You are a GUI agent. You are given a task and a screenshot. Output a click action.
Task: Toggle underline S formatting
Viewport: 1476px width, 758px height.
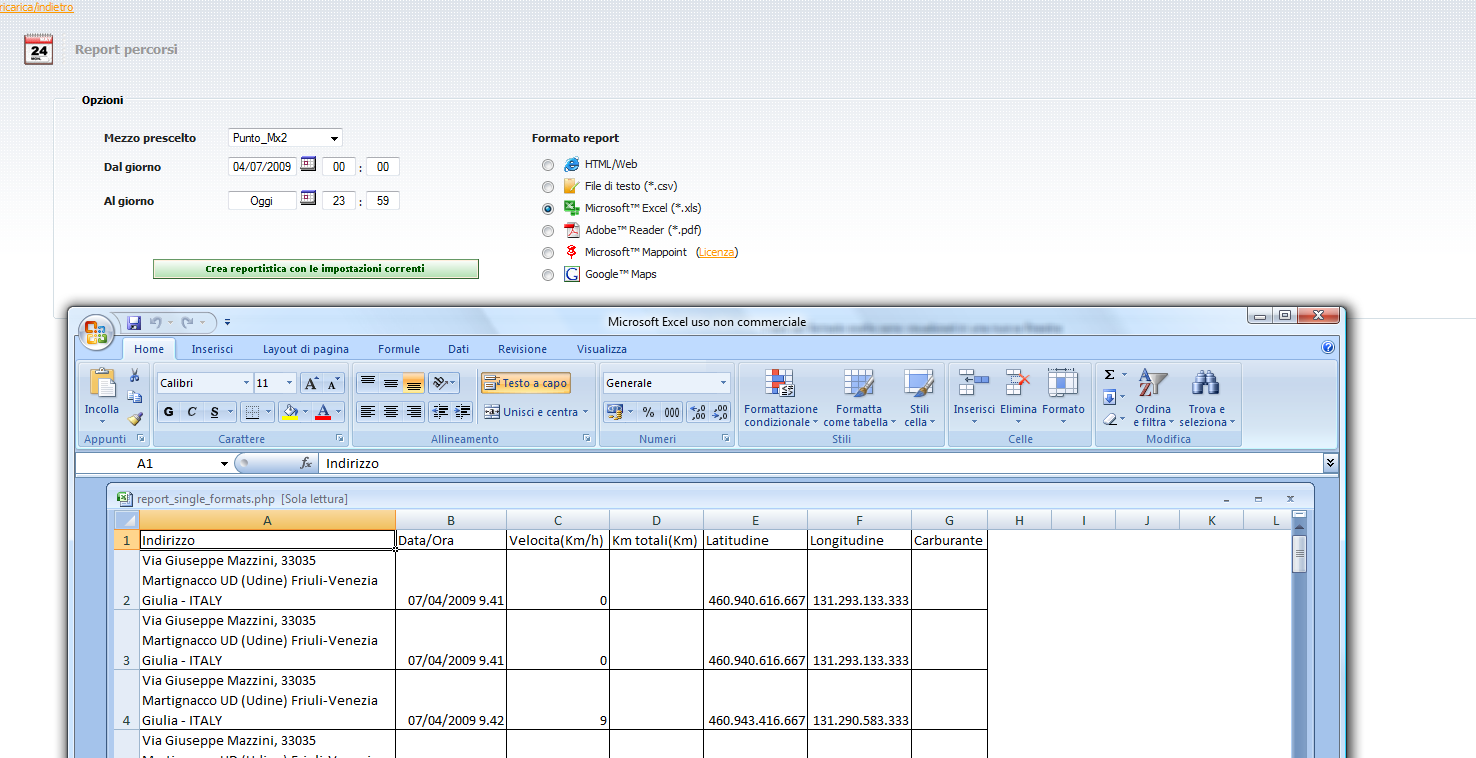215,412
